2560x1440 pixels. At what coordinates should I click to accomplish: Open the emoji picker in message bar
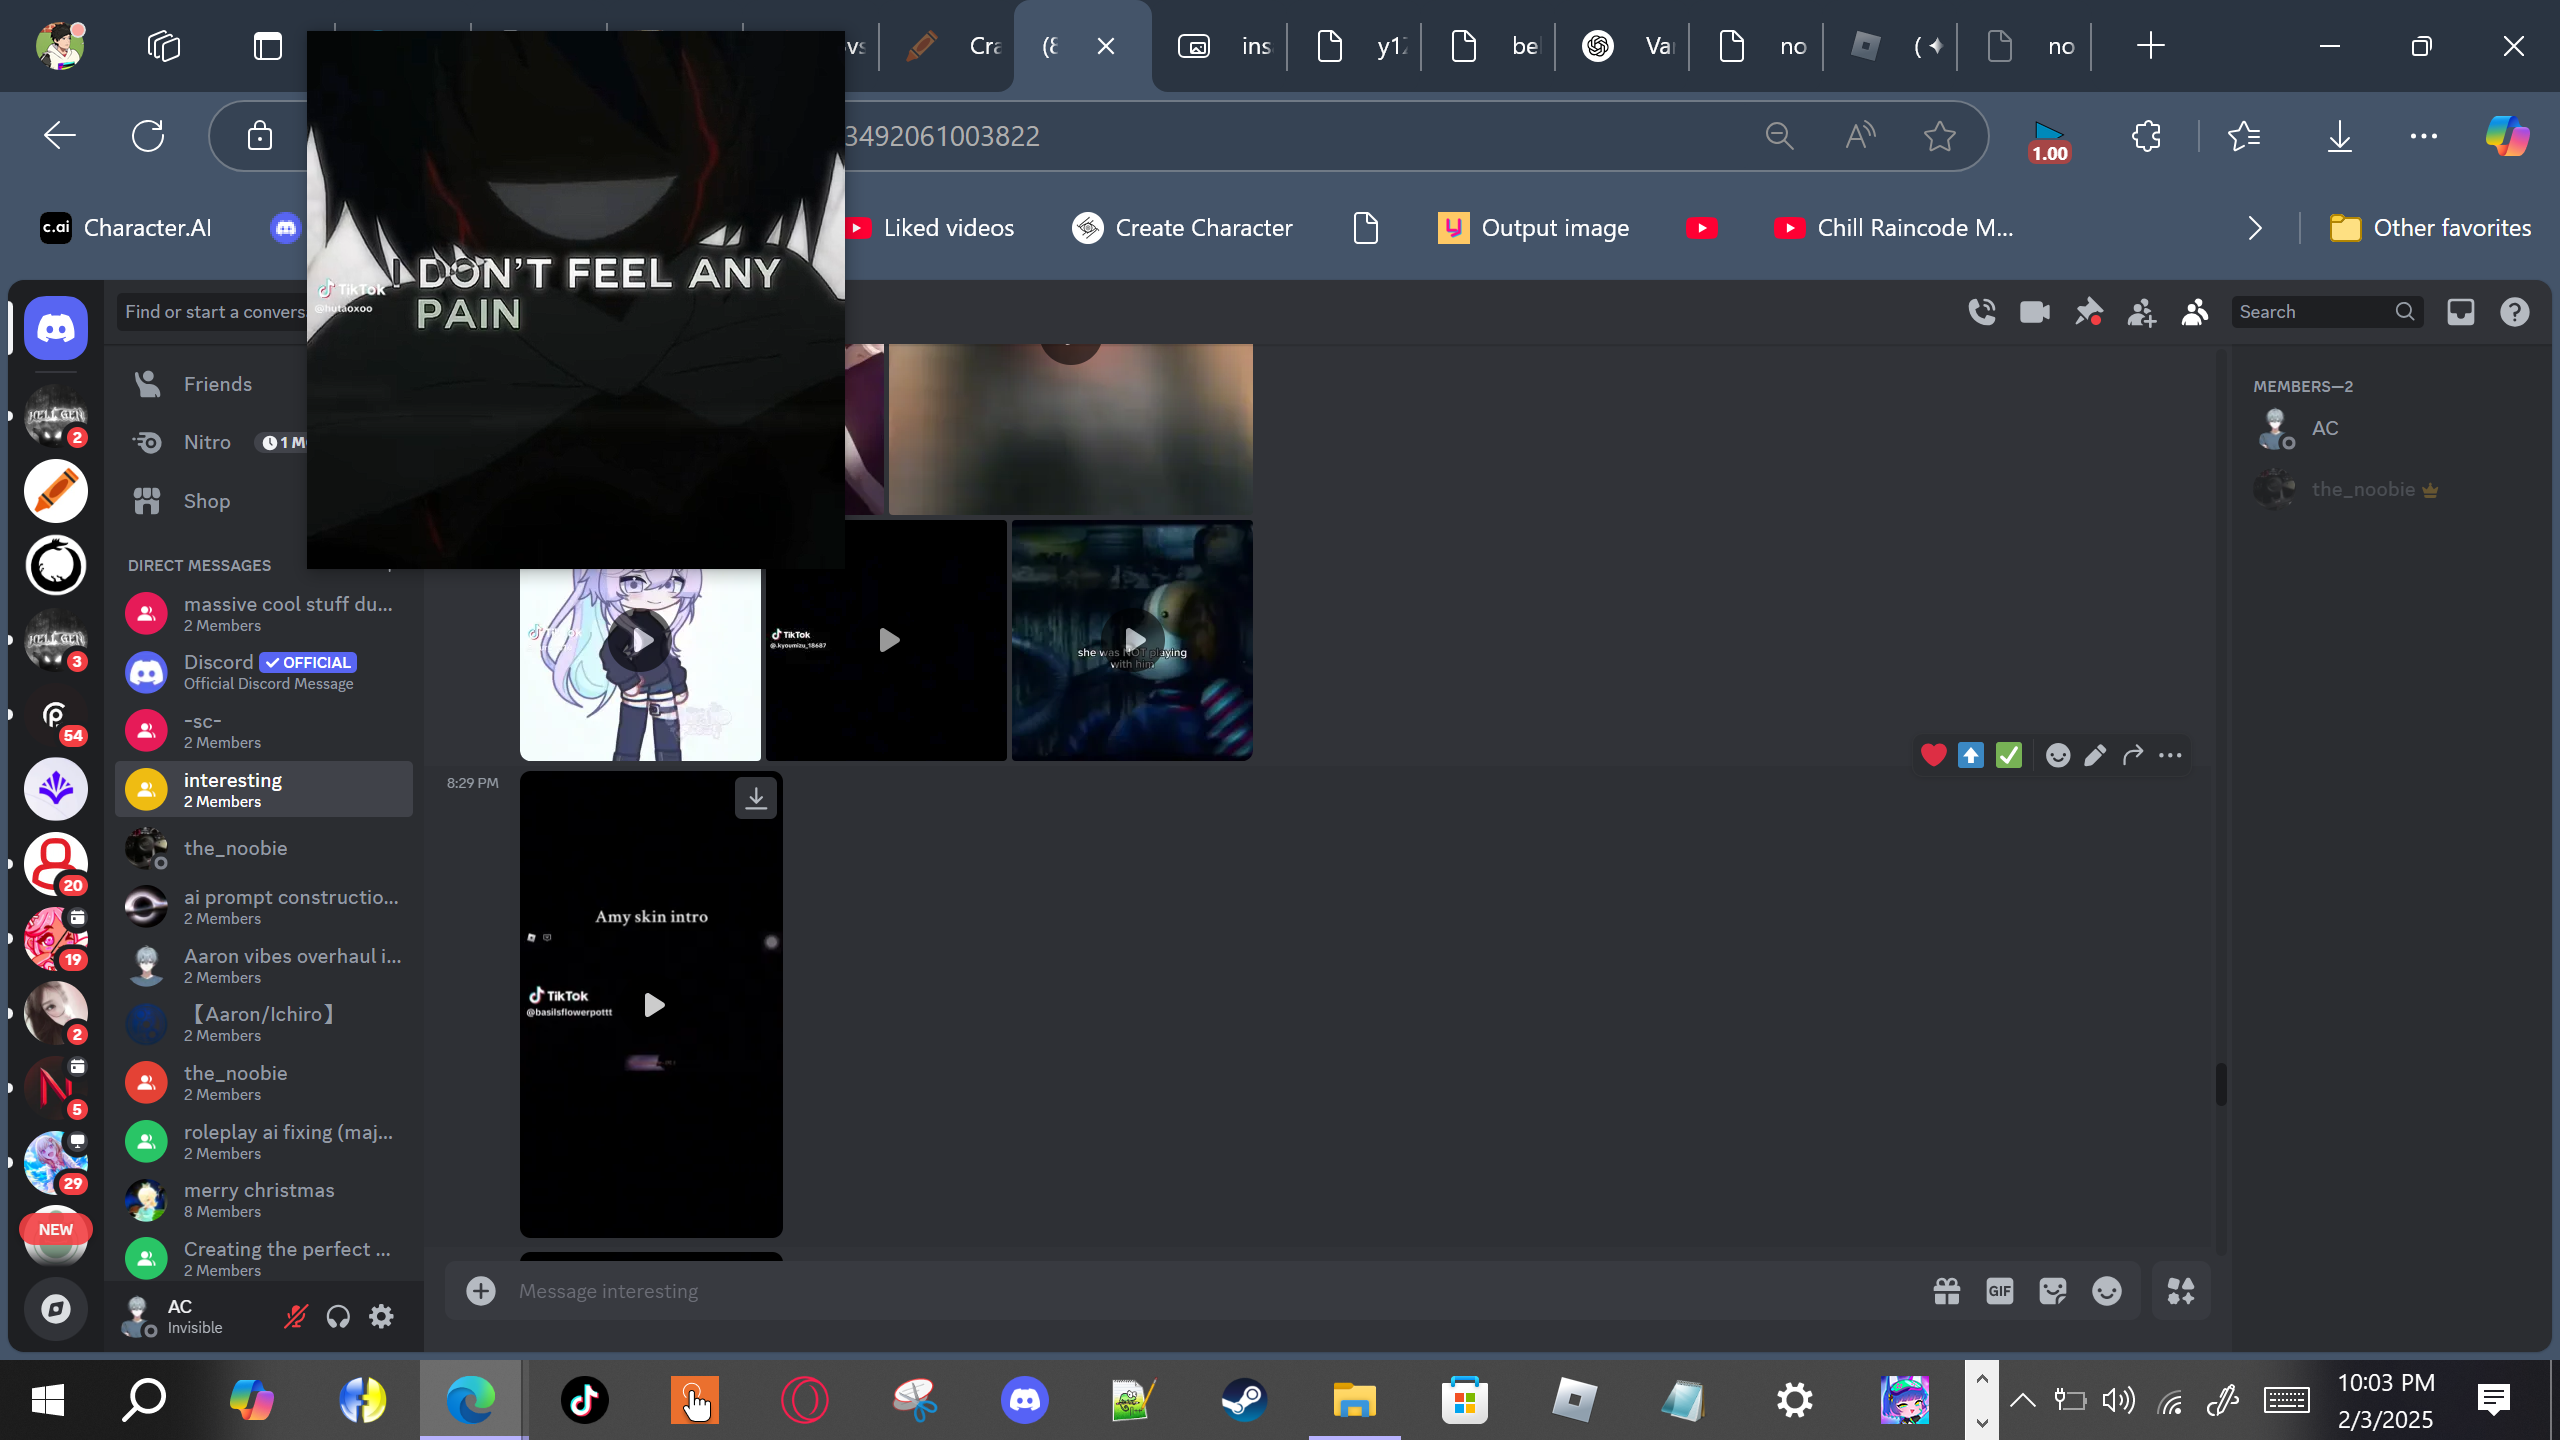tap(2107, 1291)
